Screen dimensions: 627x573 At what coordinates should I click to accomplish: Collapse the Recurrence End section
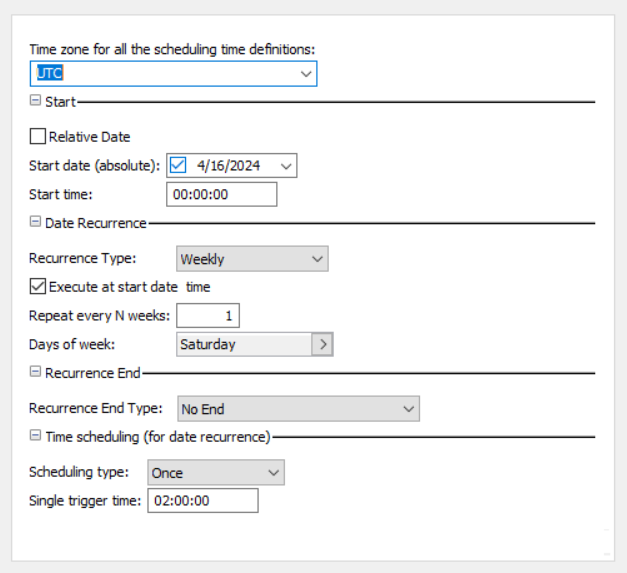tap(35, 372)
